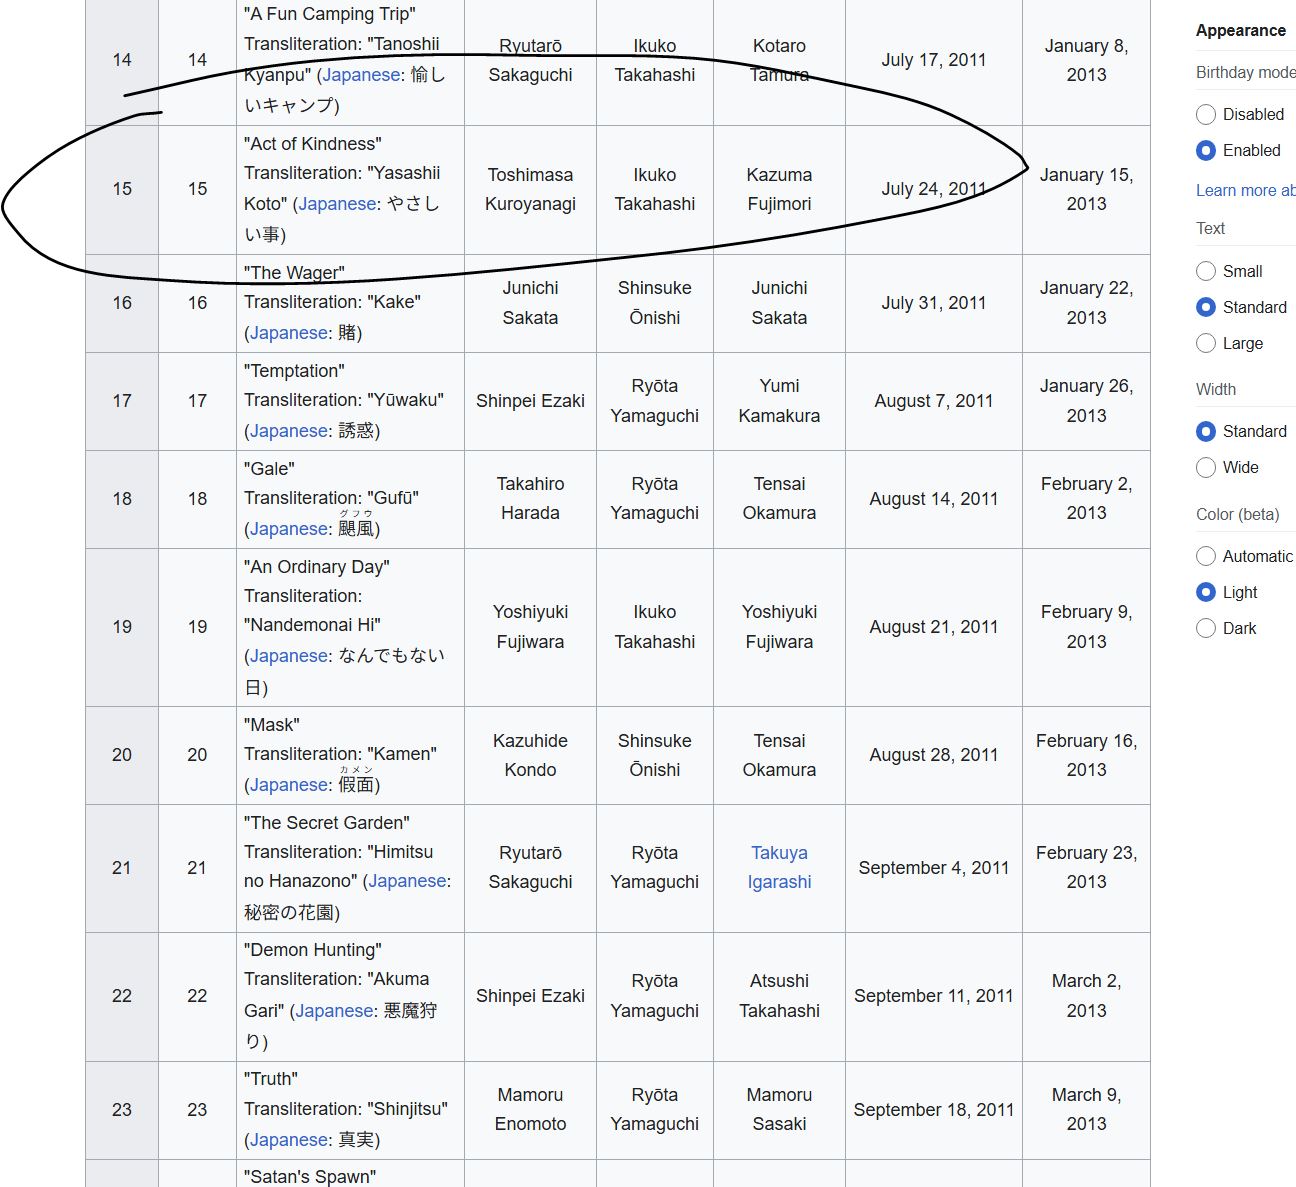Select Standard width option

(1206, 431)
